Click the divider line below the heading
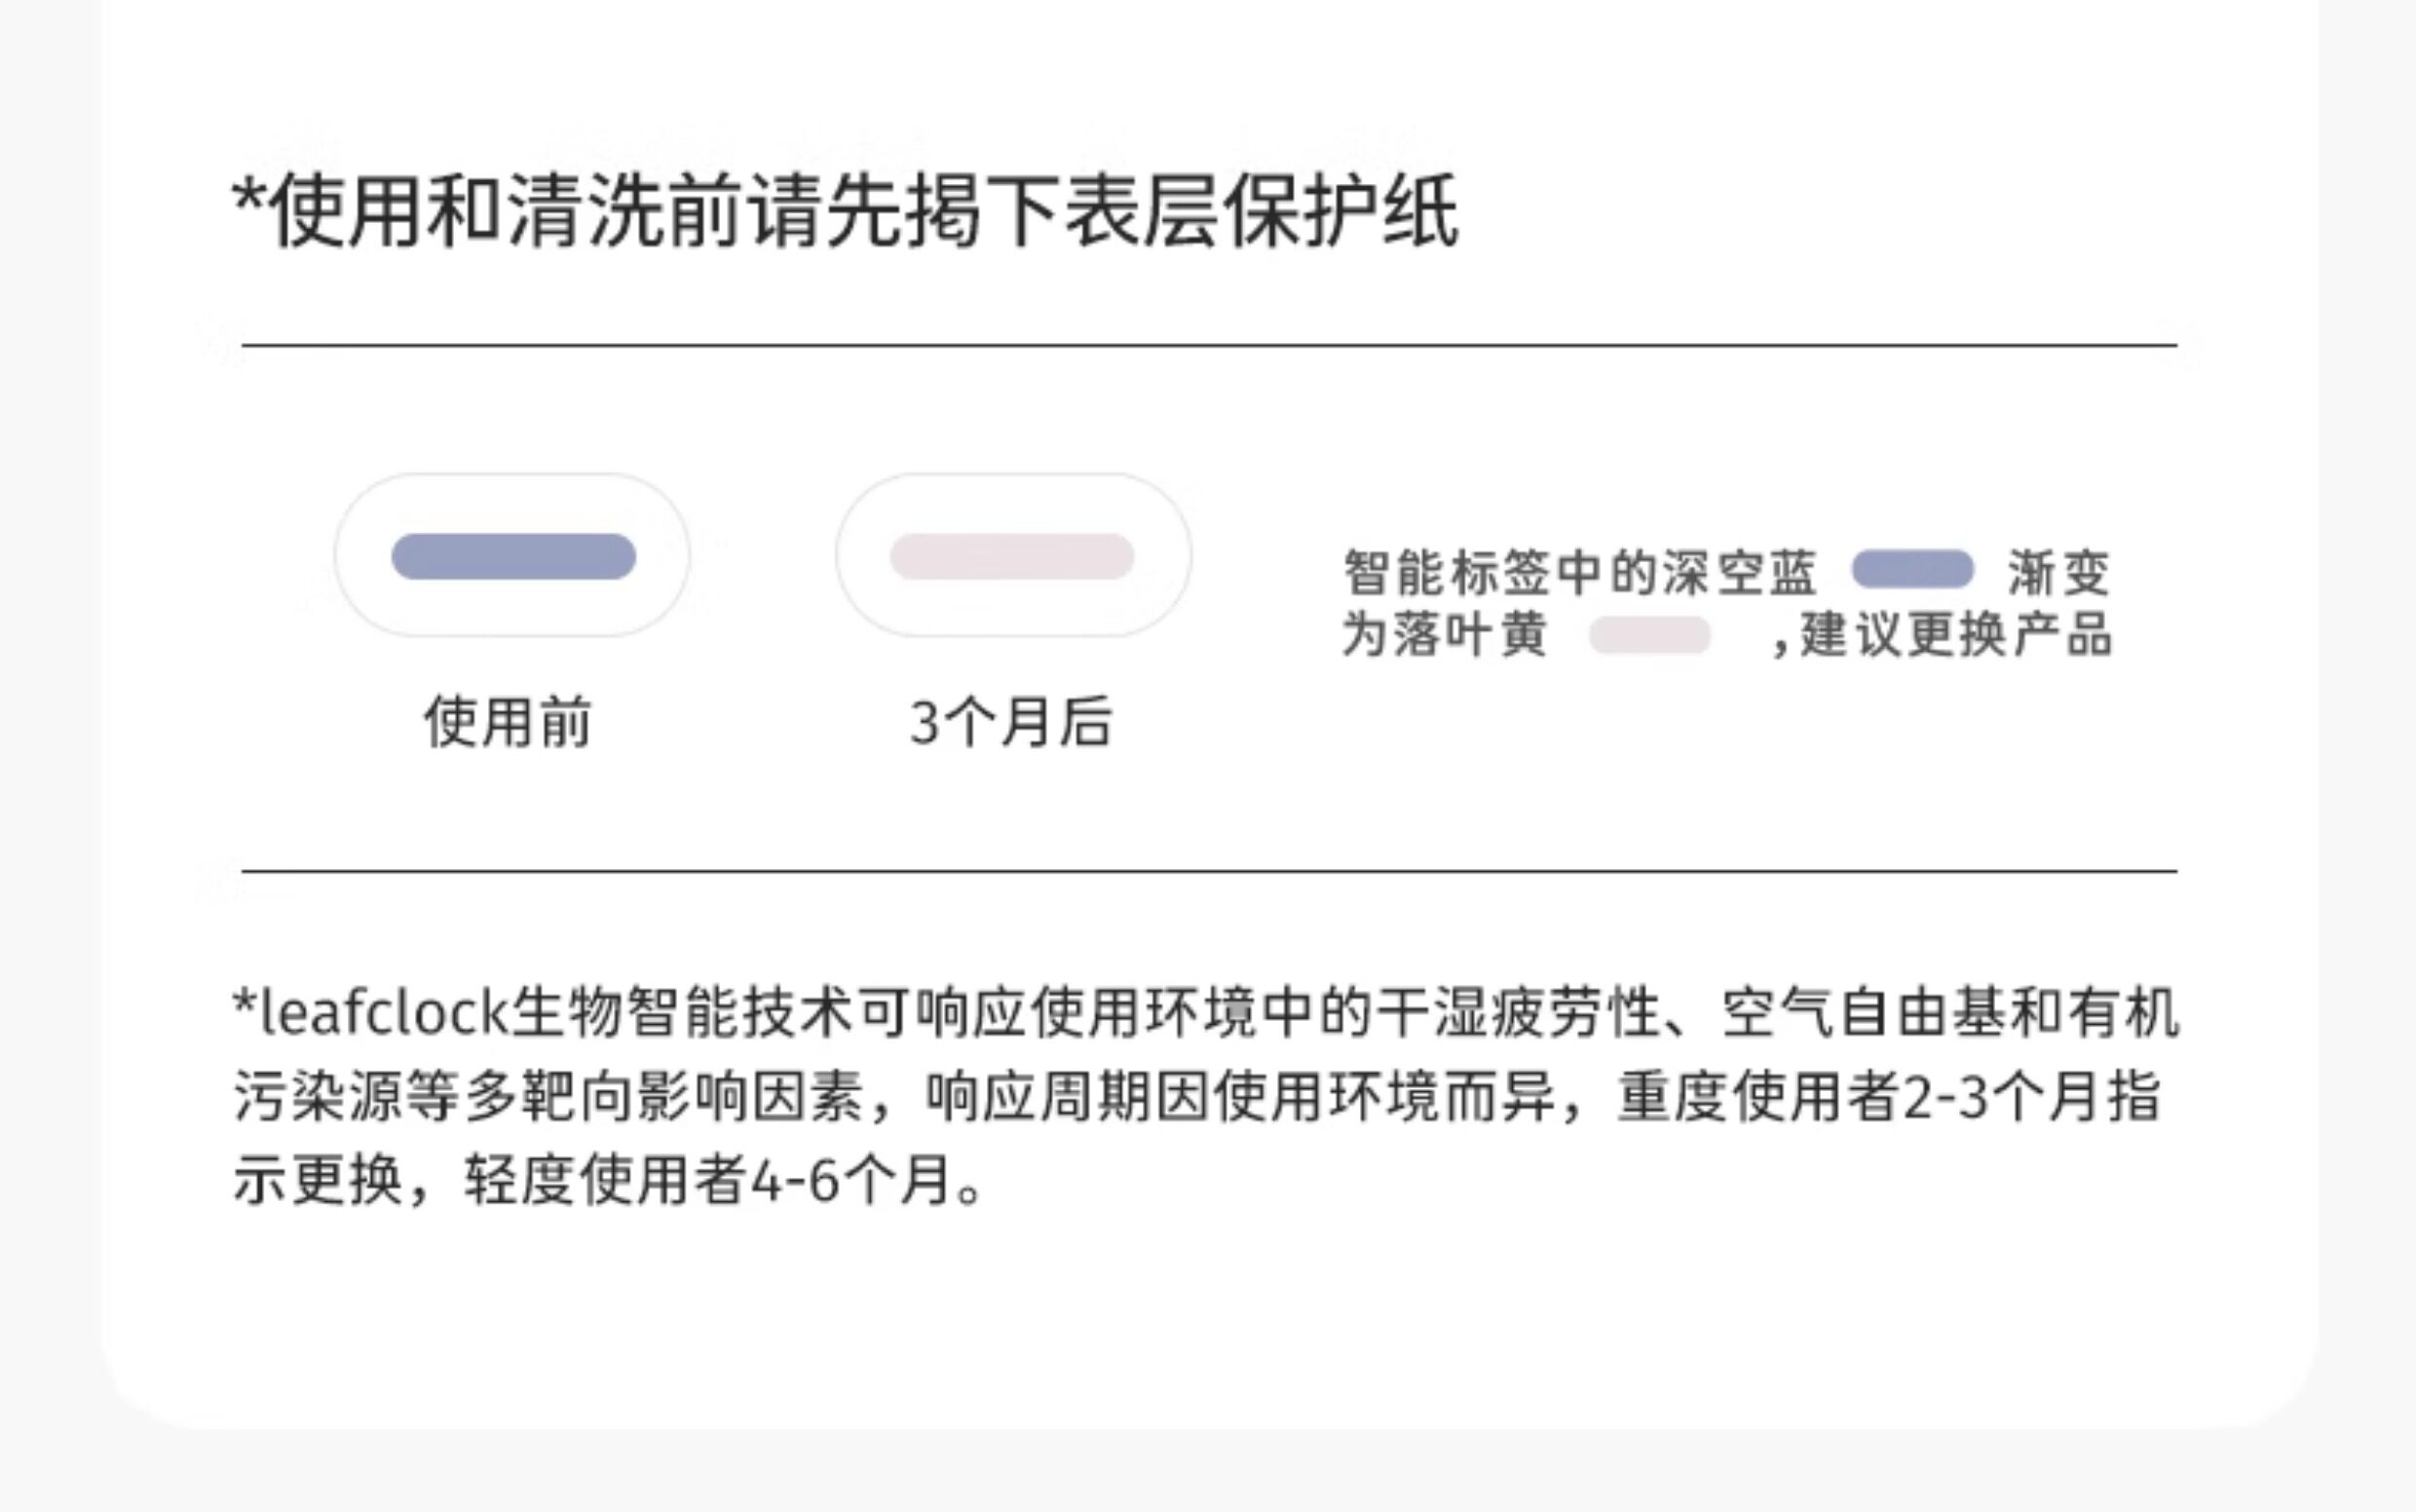The height and width of the screenshot is (1512, 2416). pyautogui.click(x=1208, y=345)
